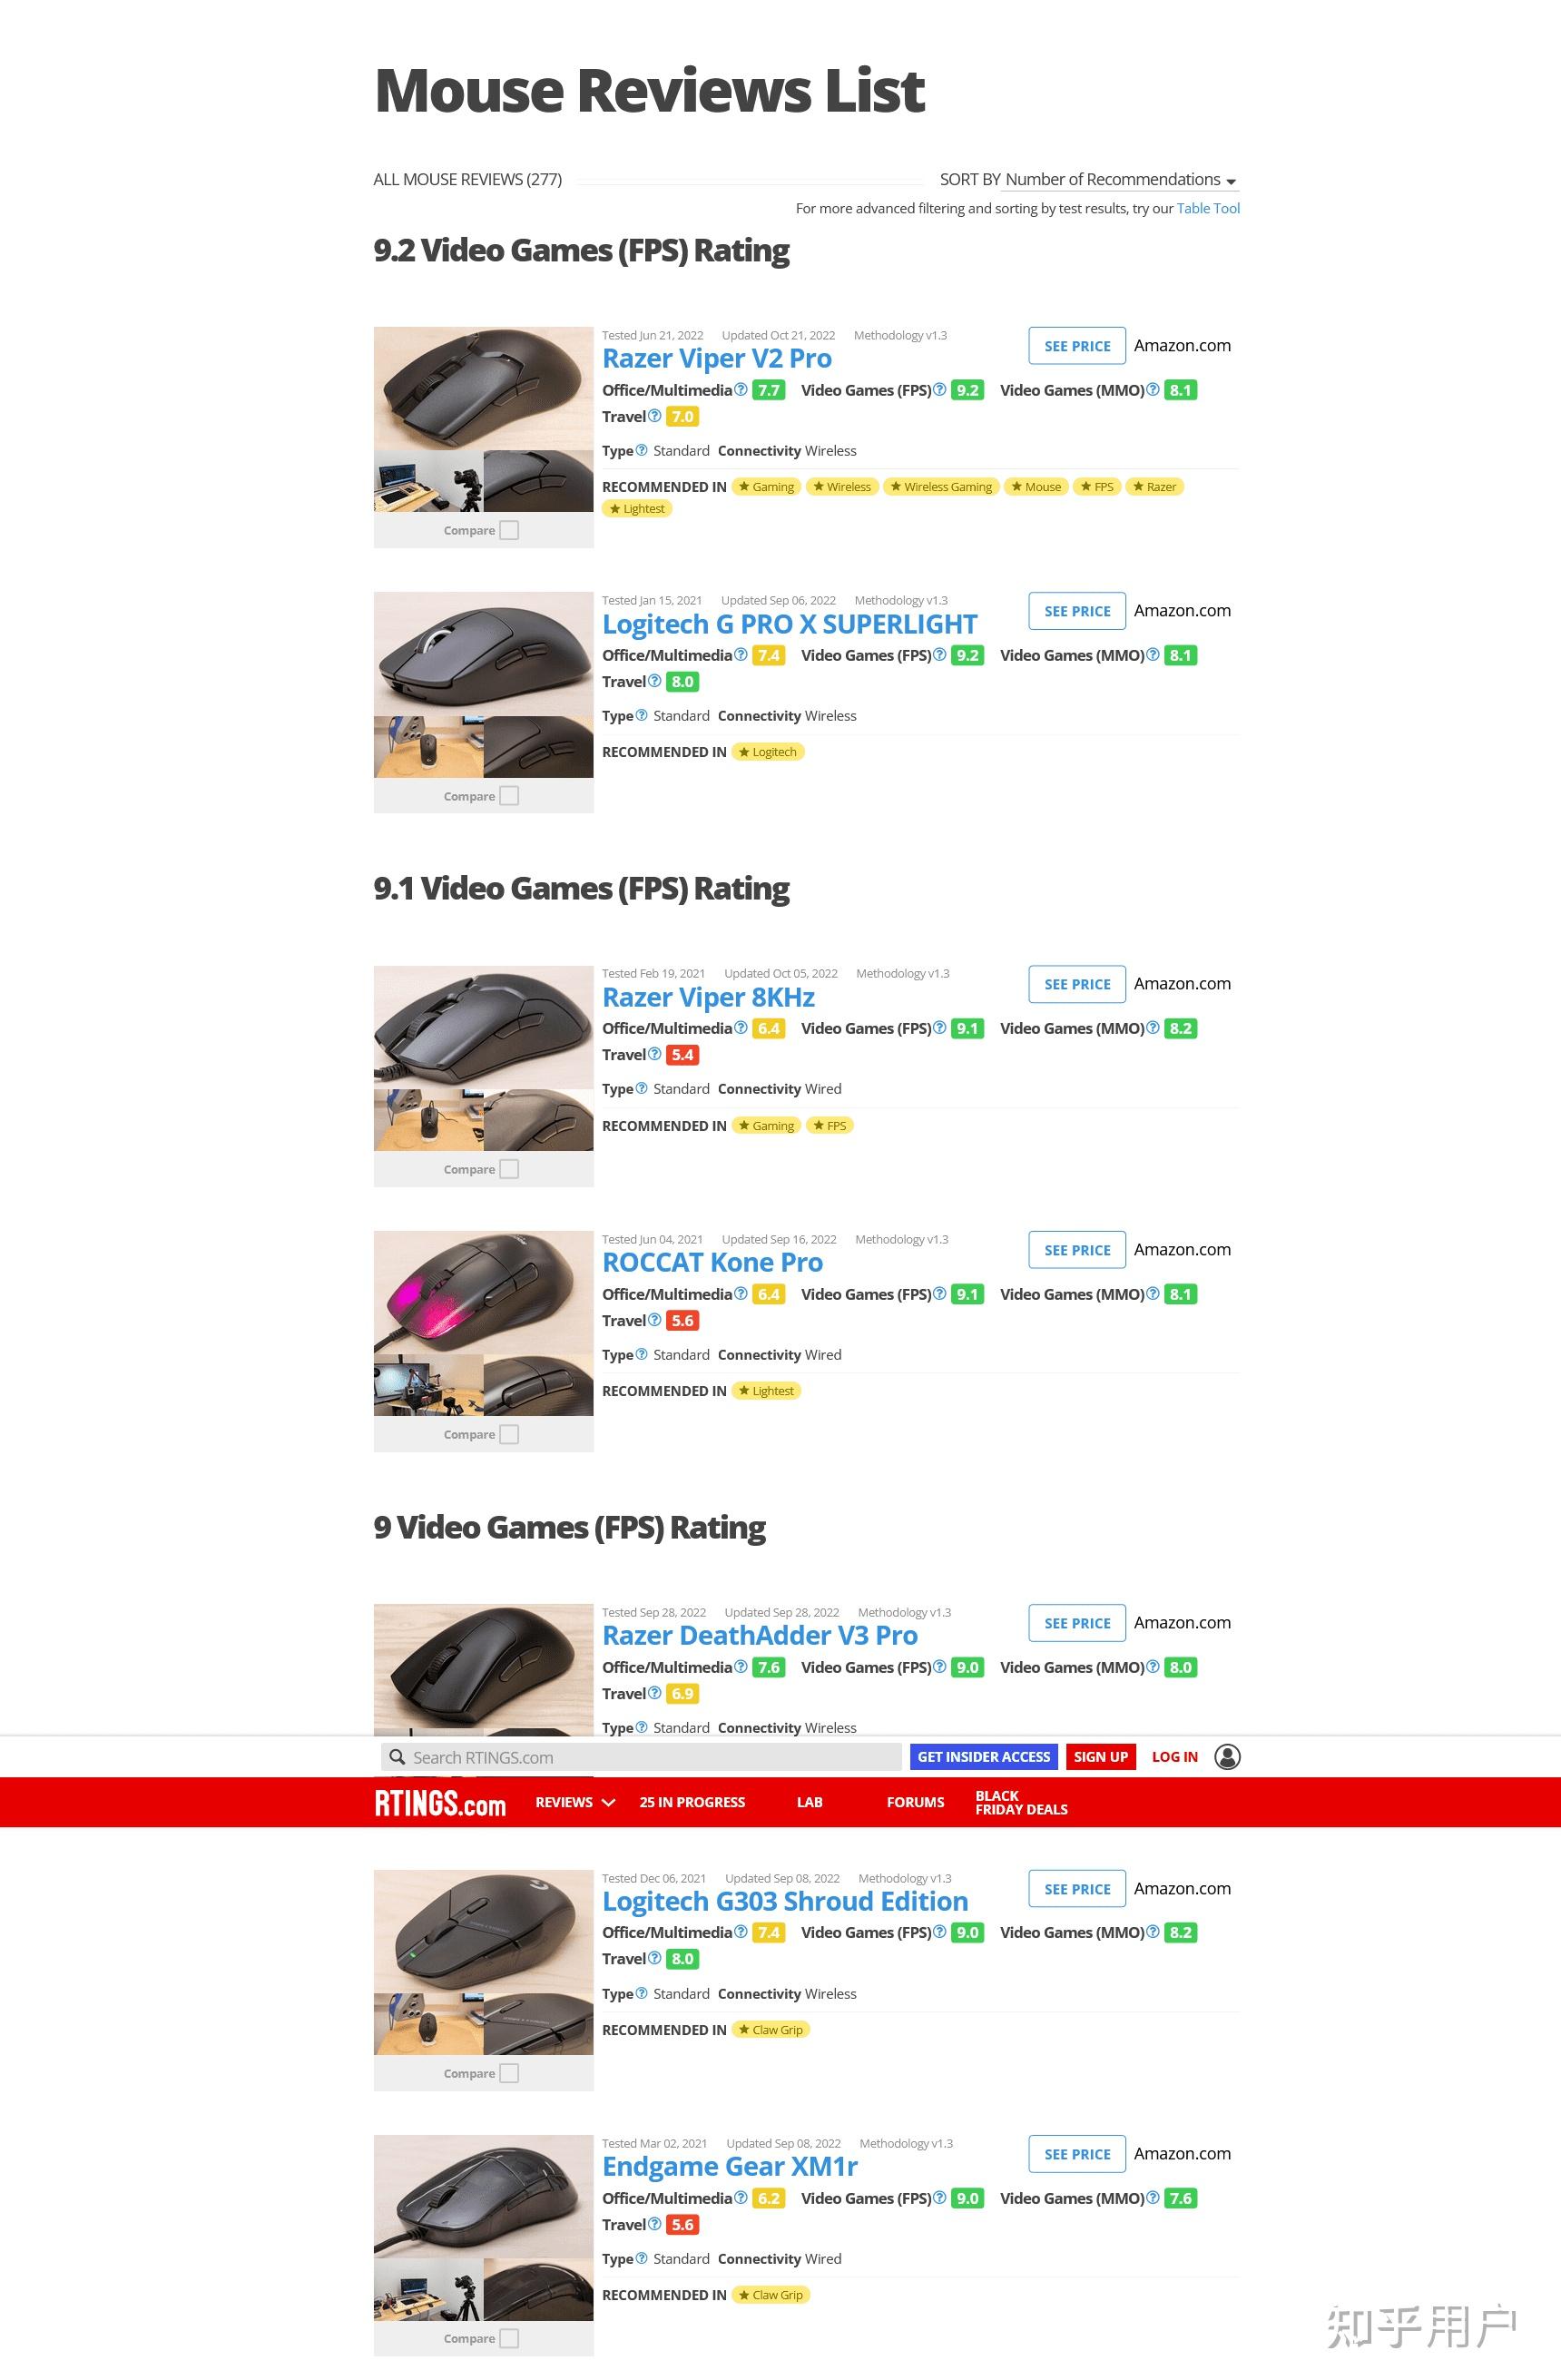Click Travel help icon for Razer Viper 8KHz
The image size is (1561, 2380).
[654, 1053]
